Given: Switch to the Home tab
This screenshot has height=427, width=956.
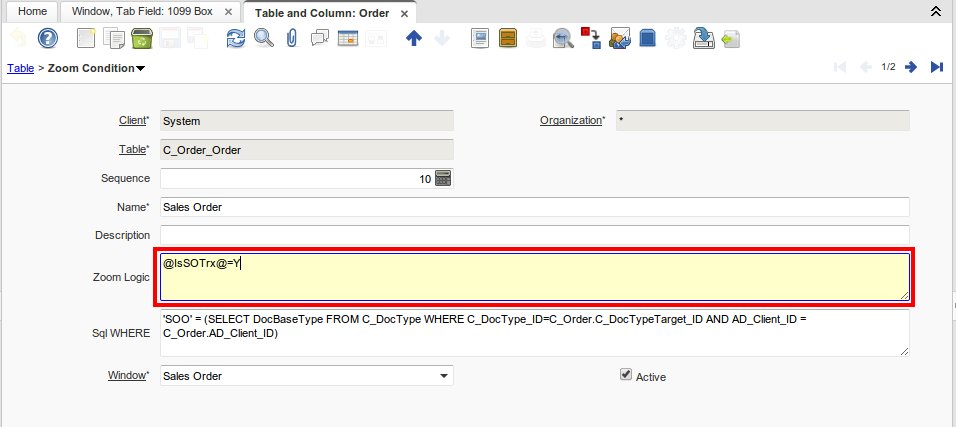Looking at the screenshot, I should point(32,12).
